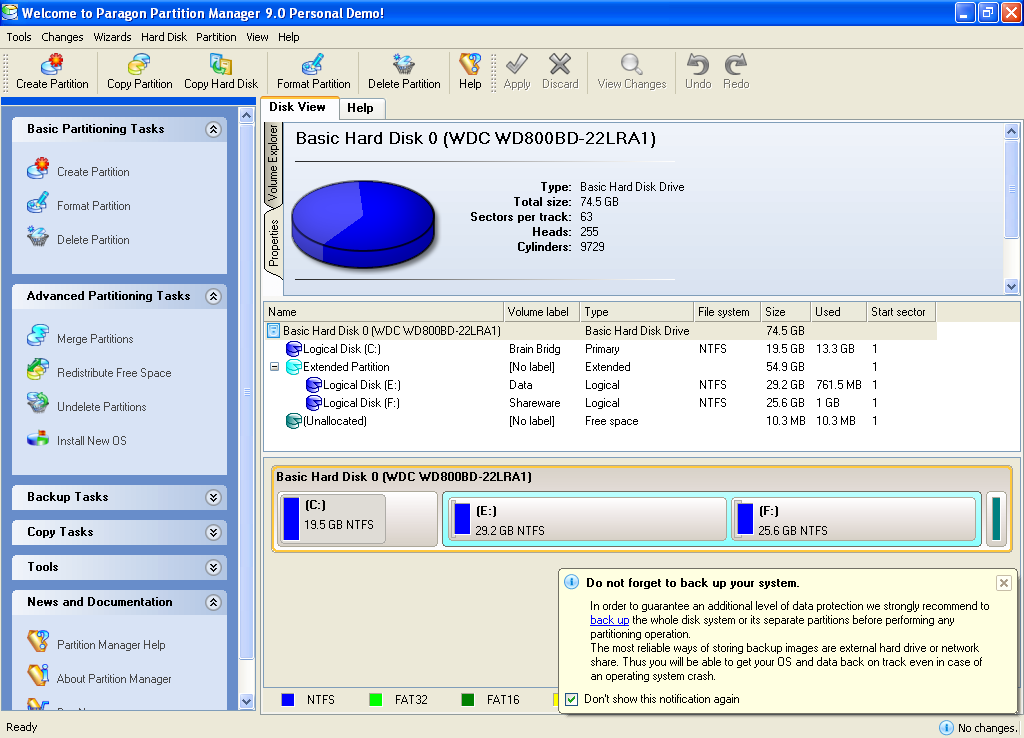Collapse the Extended Partition tree node
Viewport: 1024px width, 738px height.
[274, 367]
